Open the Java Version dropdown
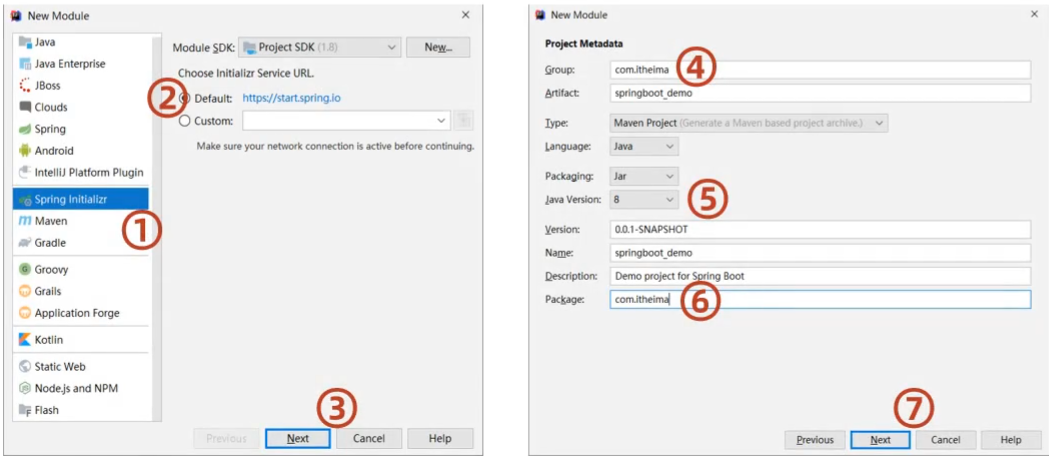 coord(644,199)
